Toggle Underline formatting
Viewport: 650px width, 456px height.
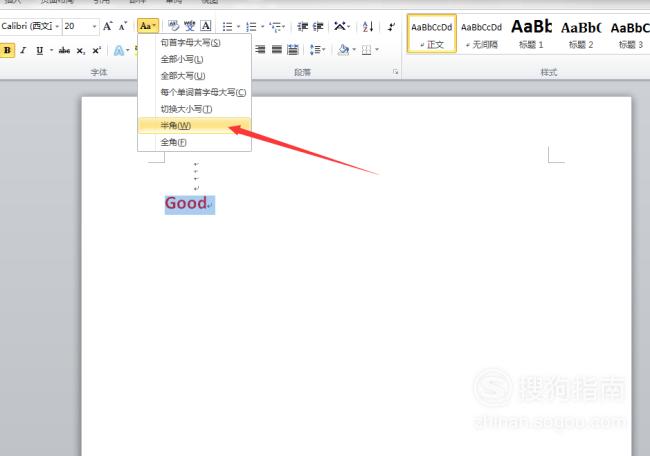tap(39, 50)
